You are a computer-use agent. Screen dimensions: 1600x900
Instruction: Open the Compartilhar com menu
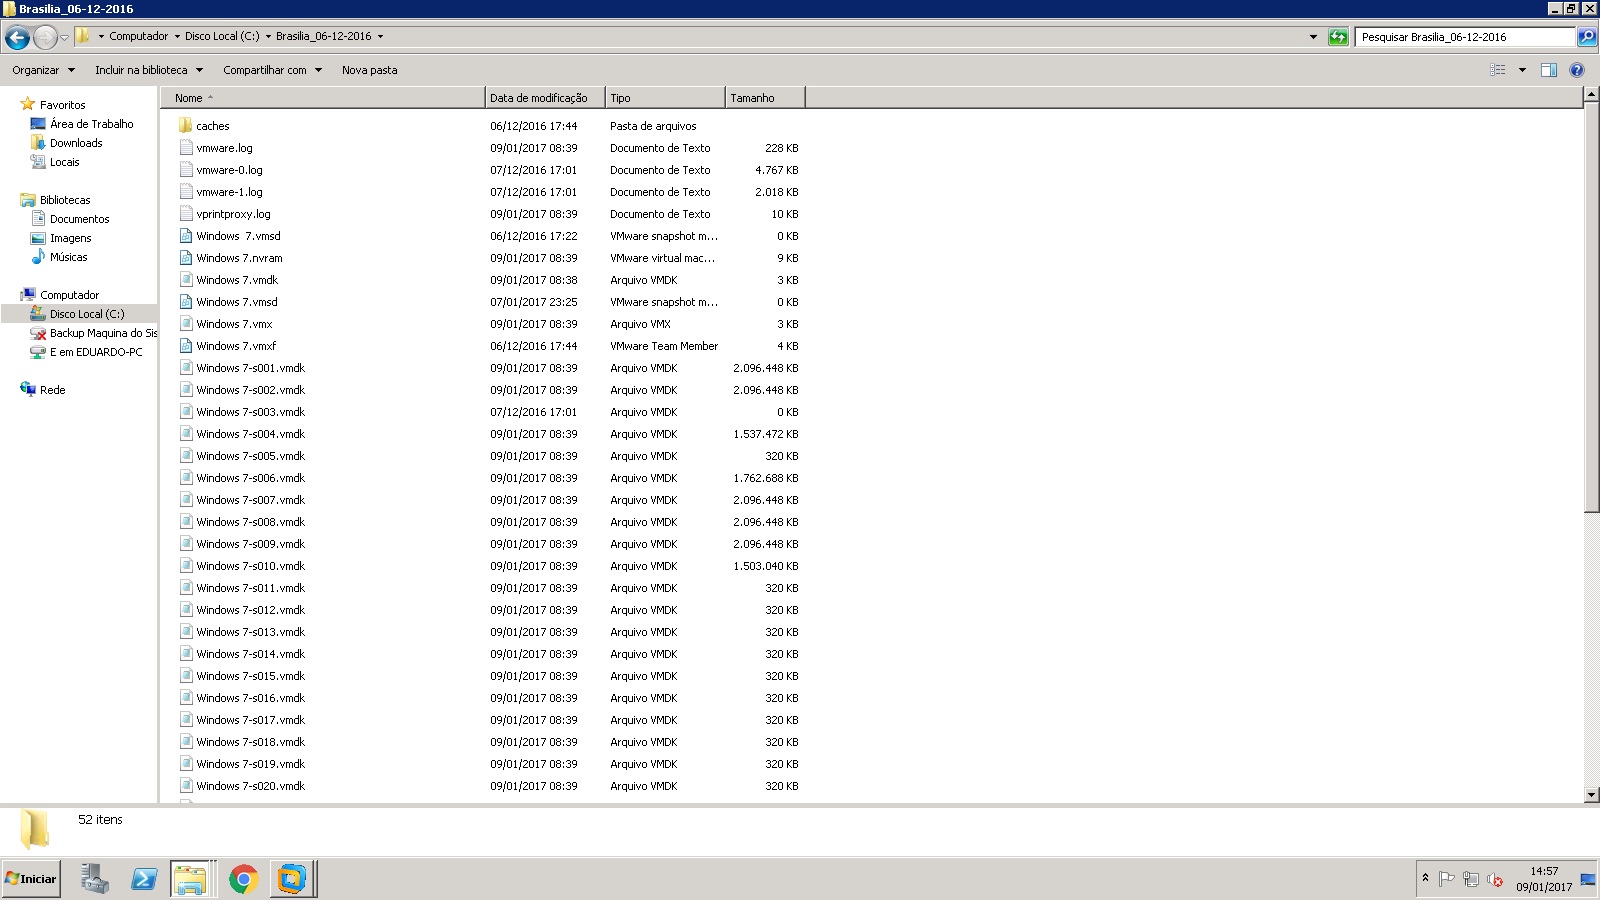pyautogui.click(x=272, y=70)
